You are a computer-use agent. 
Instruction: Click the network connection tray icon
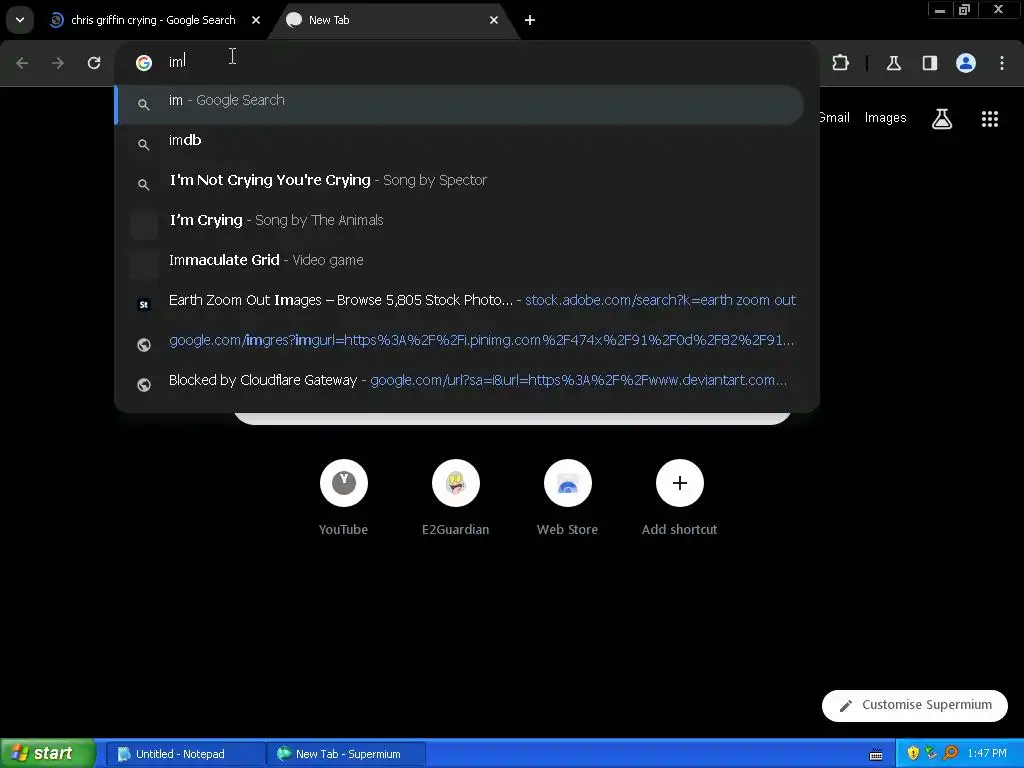[931, 754]
